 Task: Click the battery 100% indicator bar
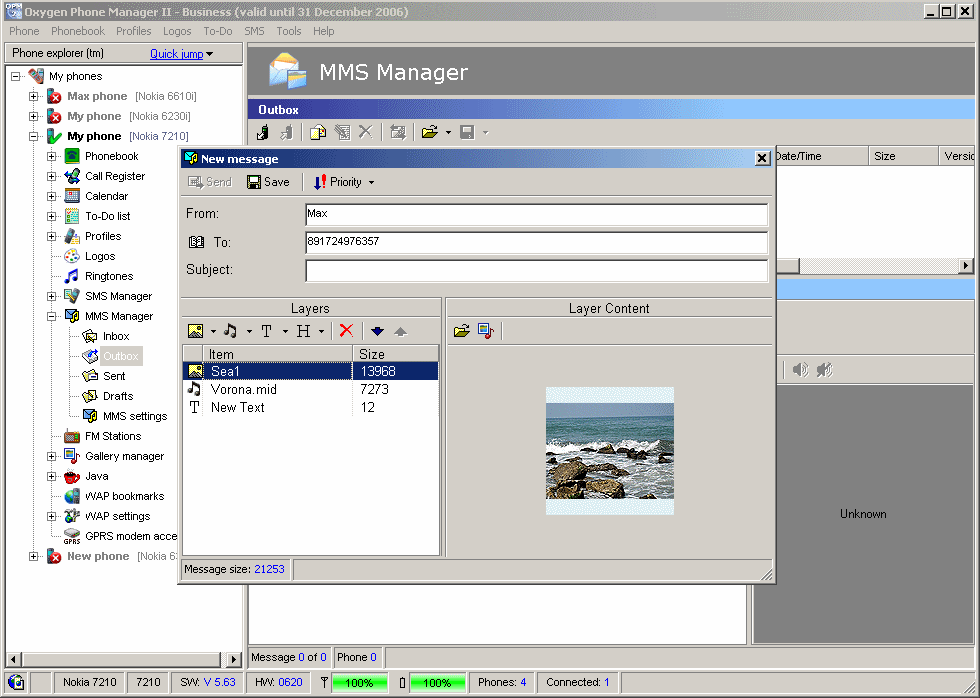click(438, 682)
